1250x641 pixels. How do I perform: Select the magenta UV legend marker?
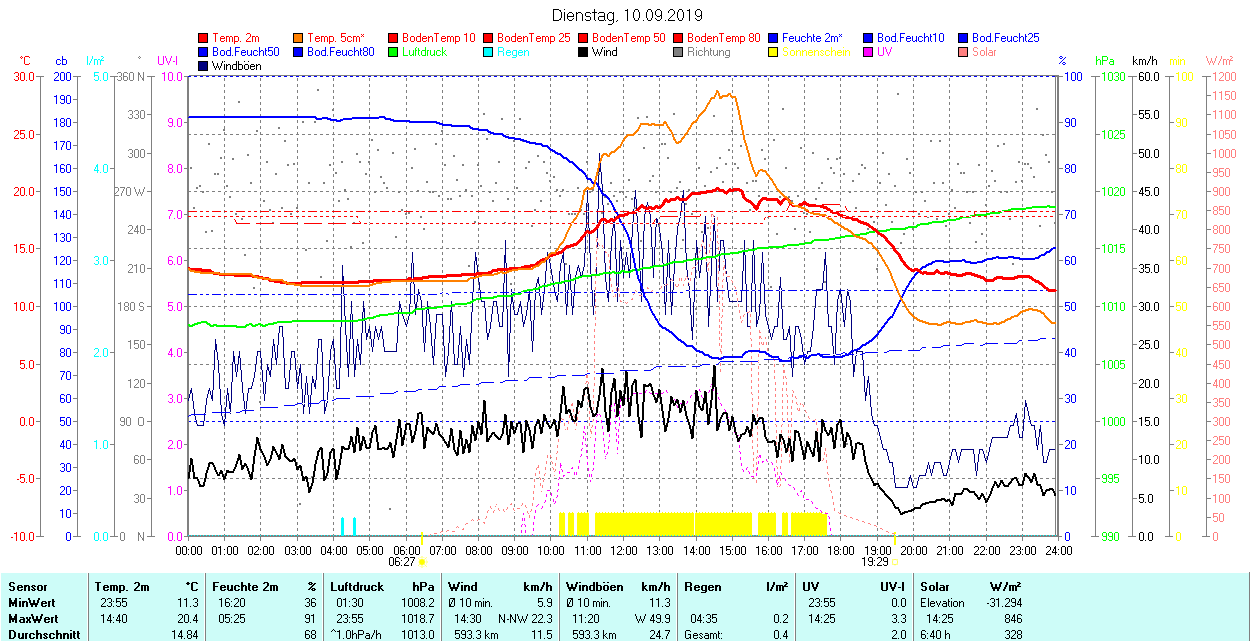click(x=869, y=52)
